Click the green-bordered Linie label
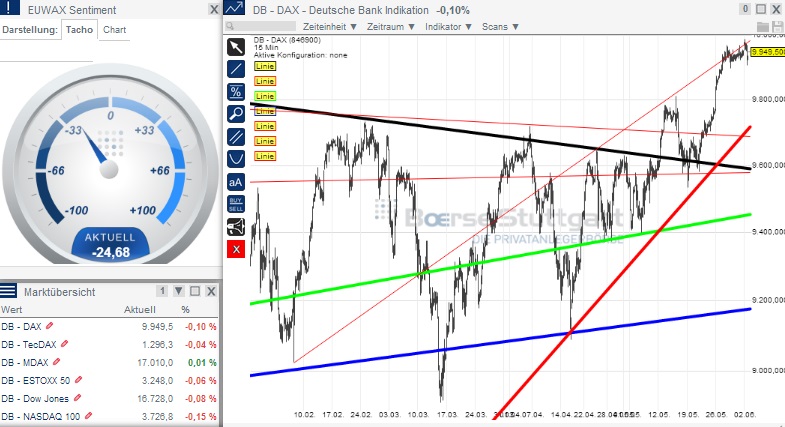This screenshot has height=427, width=785. pyautogui.click(x=265, y=96)
